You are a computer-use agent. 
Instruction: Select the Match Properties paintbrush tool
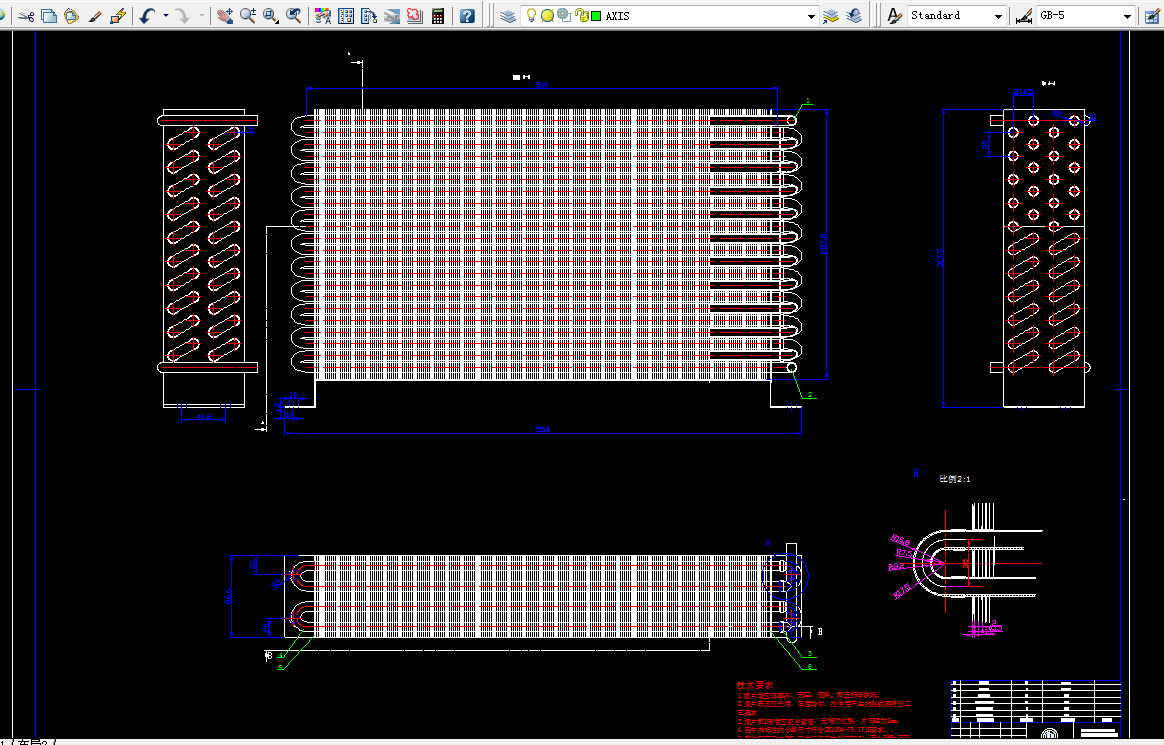tap(94, 16)
